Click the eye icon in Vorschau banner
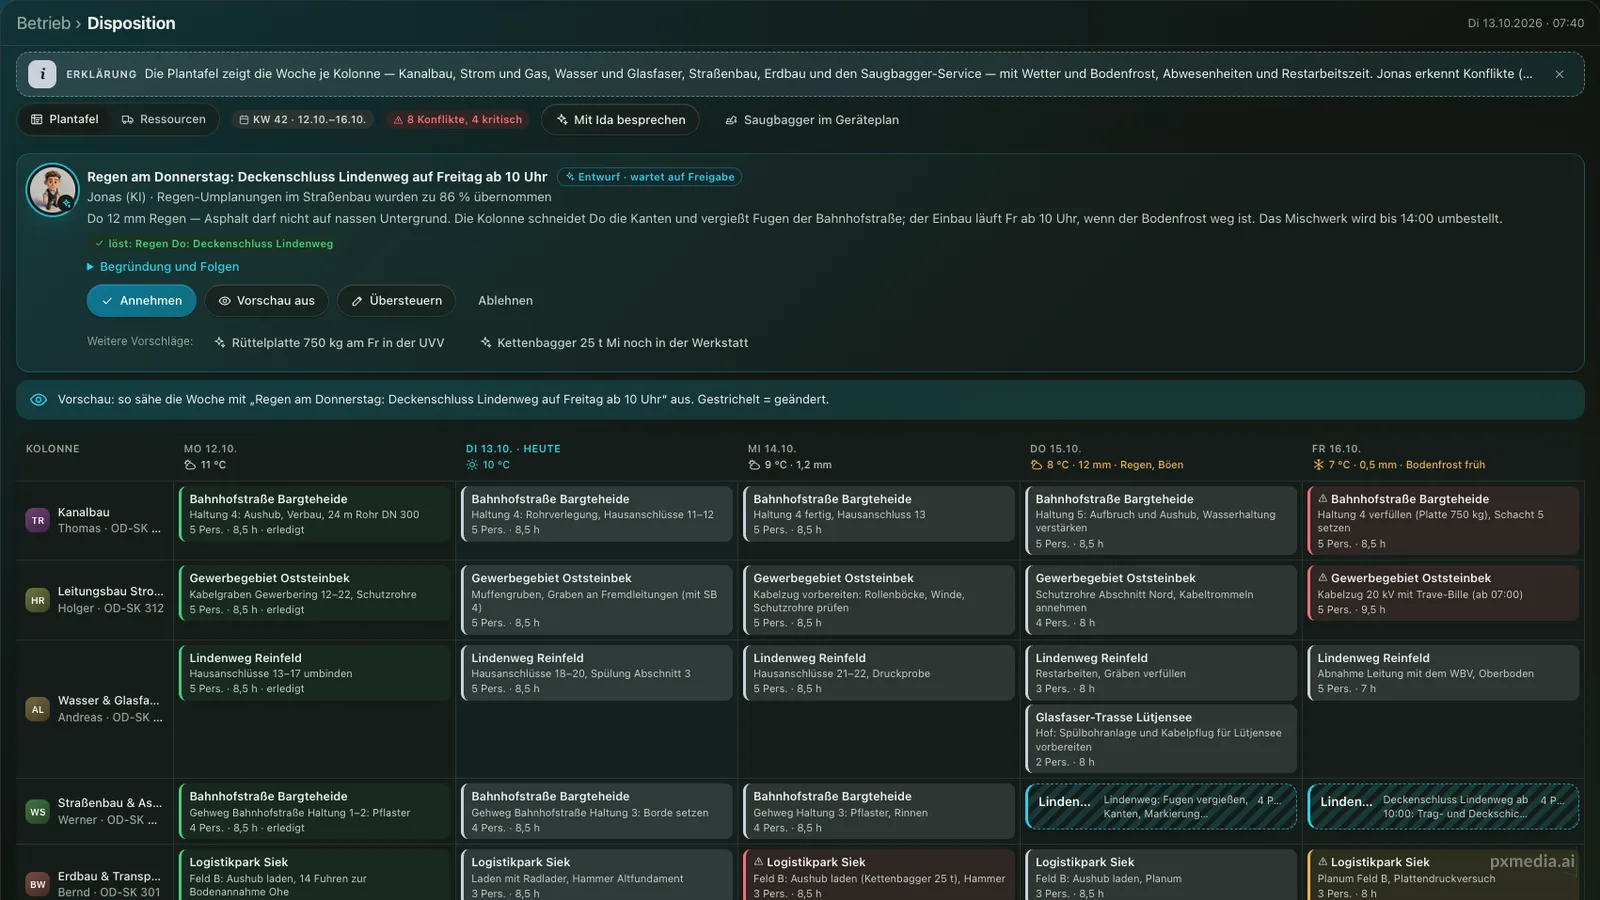The width and height of the screenshot is (1600, 900). [38, 400]
